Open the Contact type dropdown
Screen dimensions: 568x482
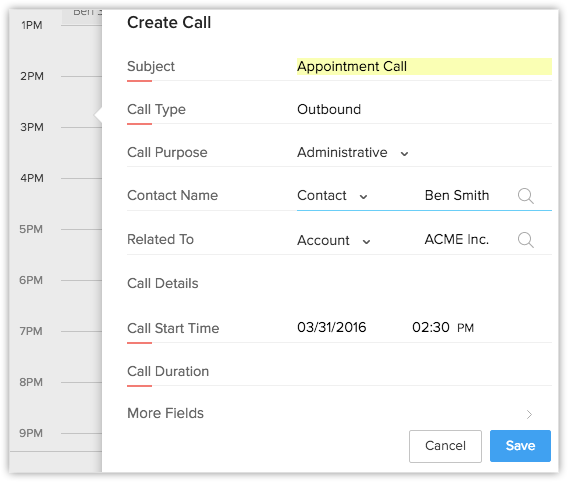332,196
